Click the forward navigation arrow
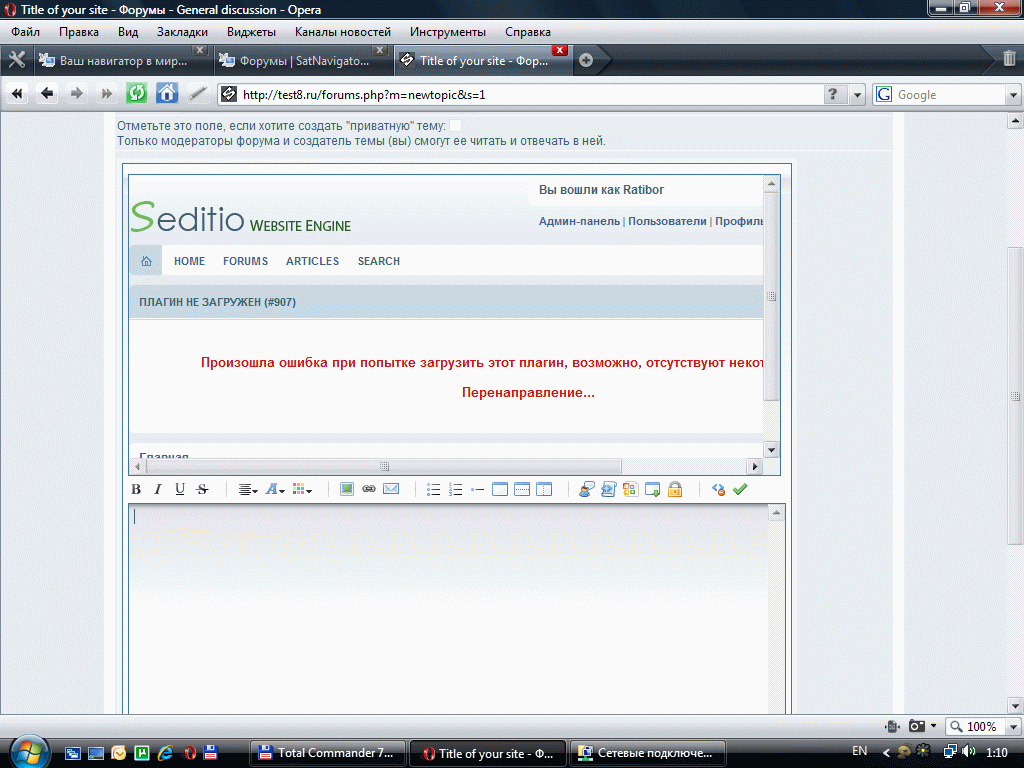Image resolution: width=1024 pixels, height=768 pixels. 76,94
